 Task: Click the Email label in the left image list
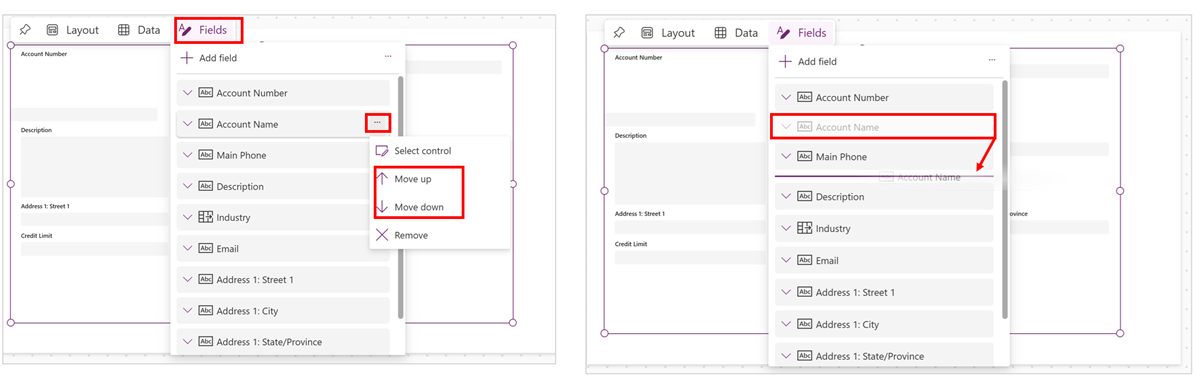pos(229,248)
